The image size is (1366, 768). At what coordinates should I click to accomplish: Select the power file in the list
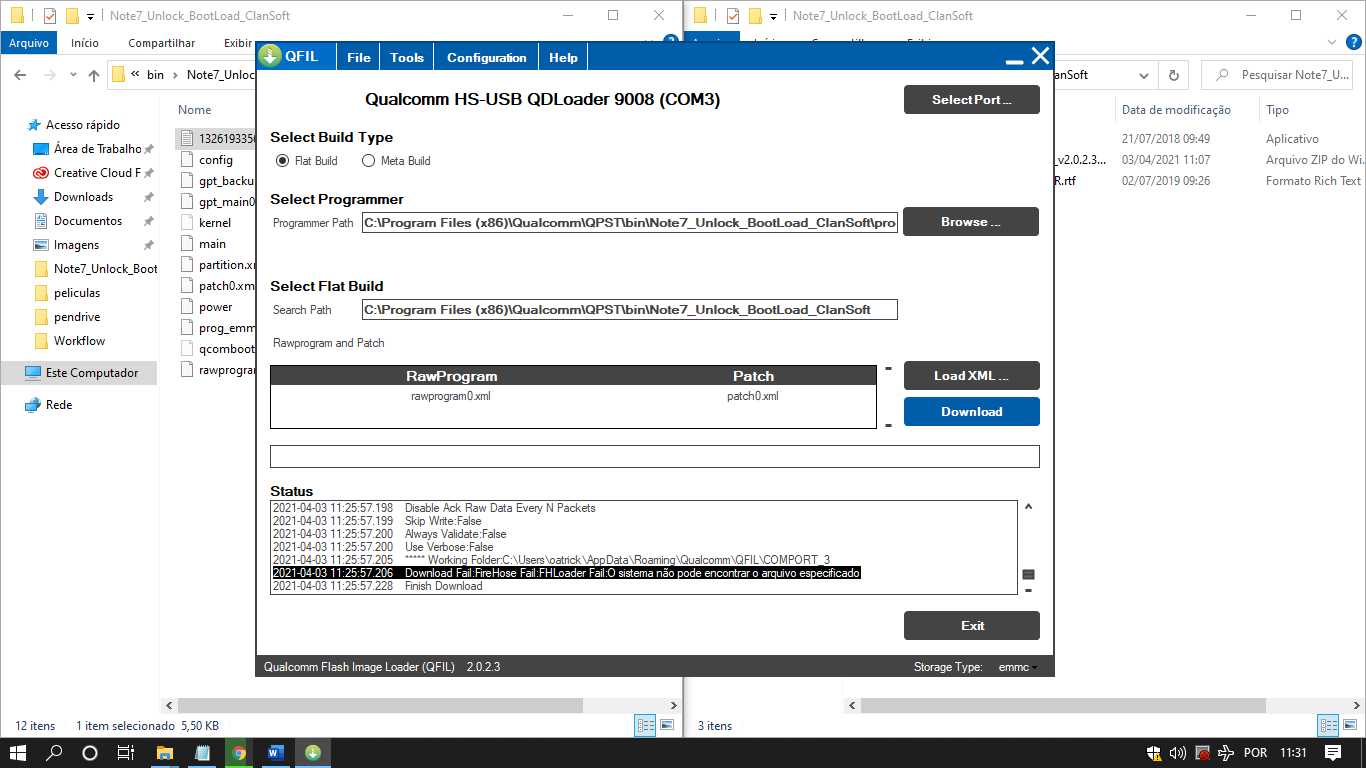point(215,307)
